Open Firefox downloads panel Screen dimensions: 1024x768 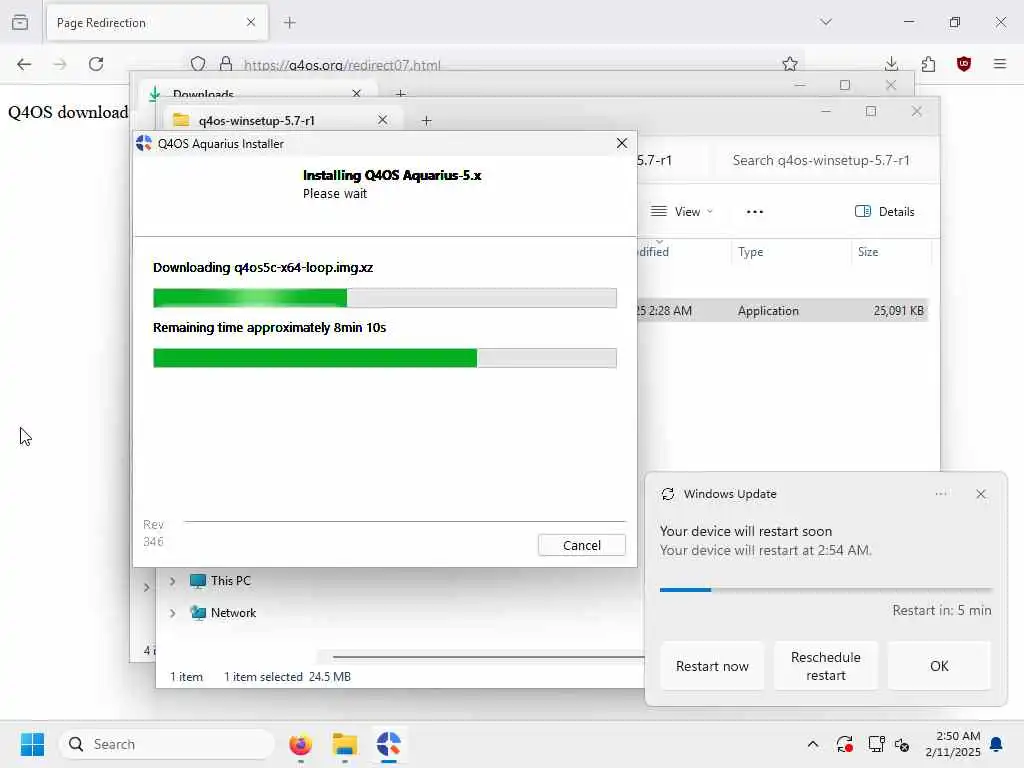tap(891, 64)
